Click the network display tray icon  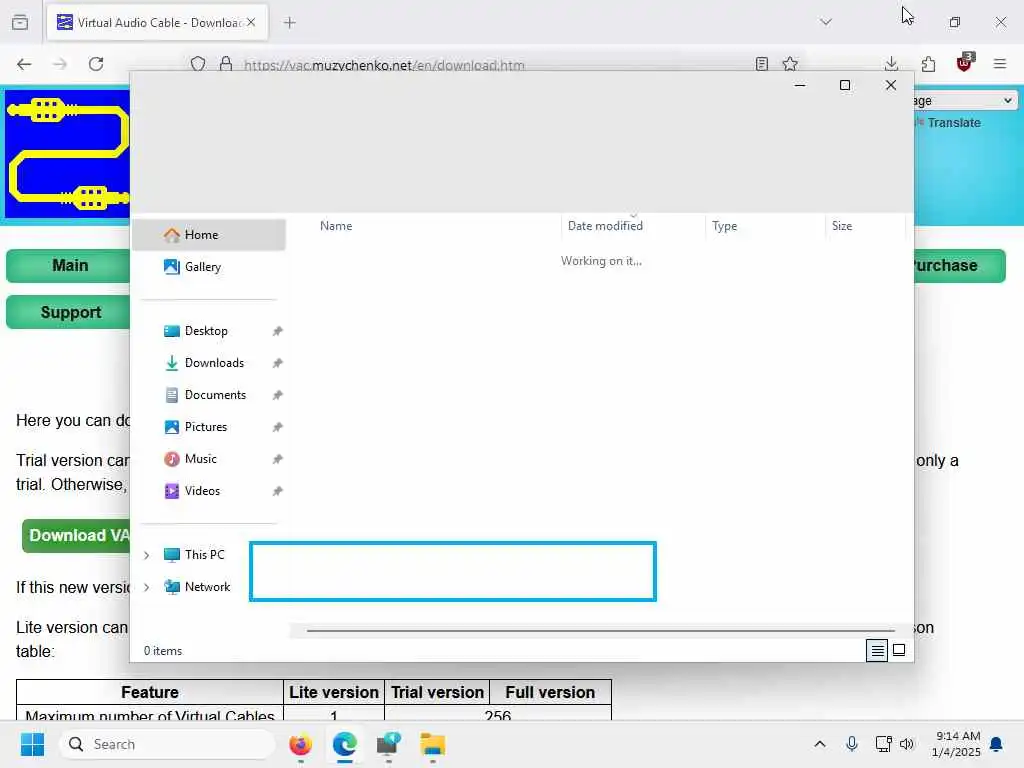884,744
